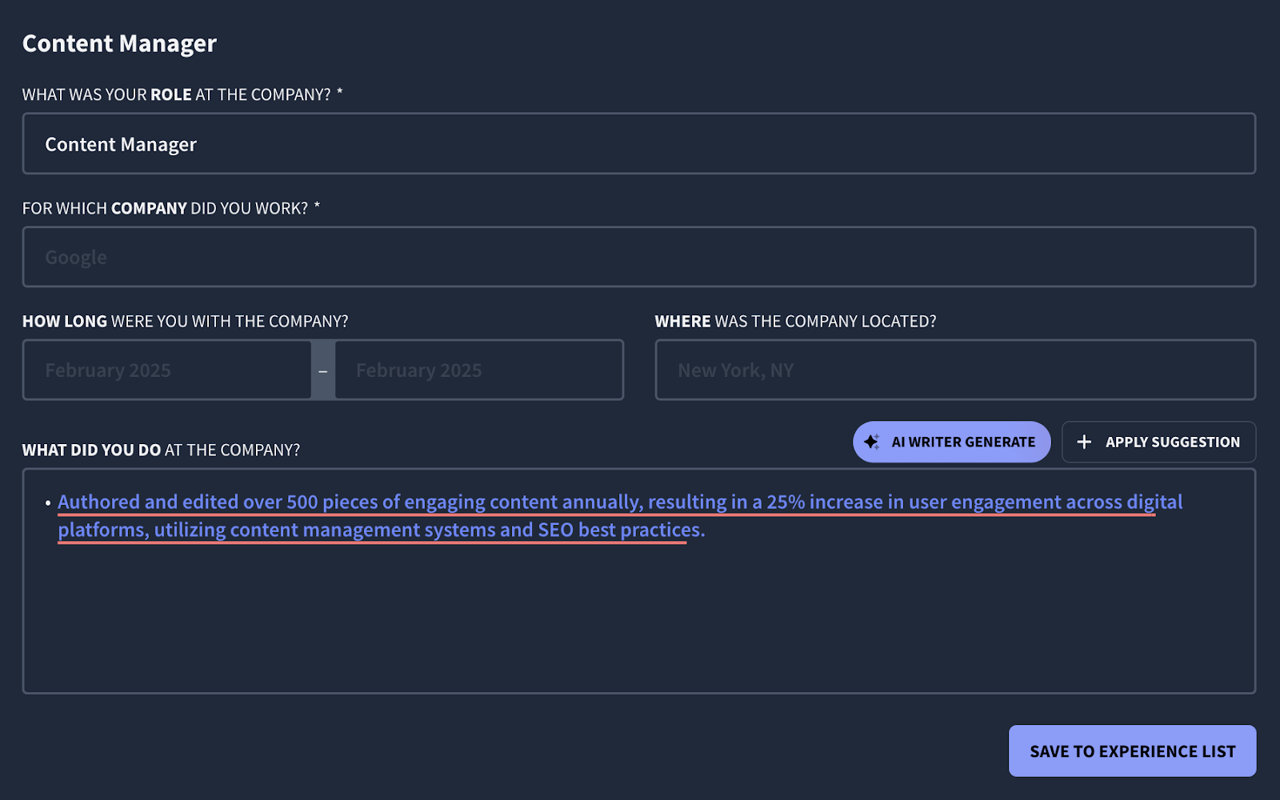Click the company field with Google placeholder
Image resolution: width=1280 pixels, height=800 pixels.
point(639,257)
